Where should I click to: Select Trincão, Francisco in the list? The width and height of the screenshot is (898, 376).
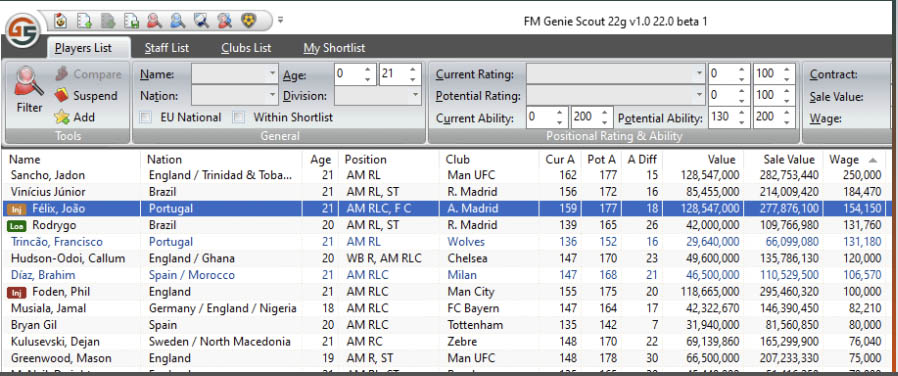(447, 242)
